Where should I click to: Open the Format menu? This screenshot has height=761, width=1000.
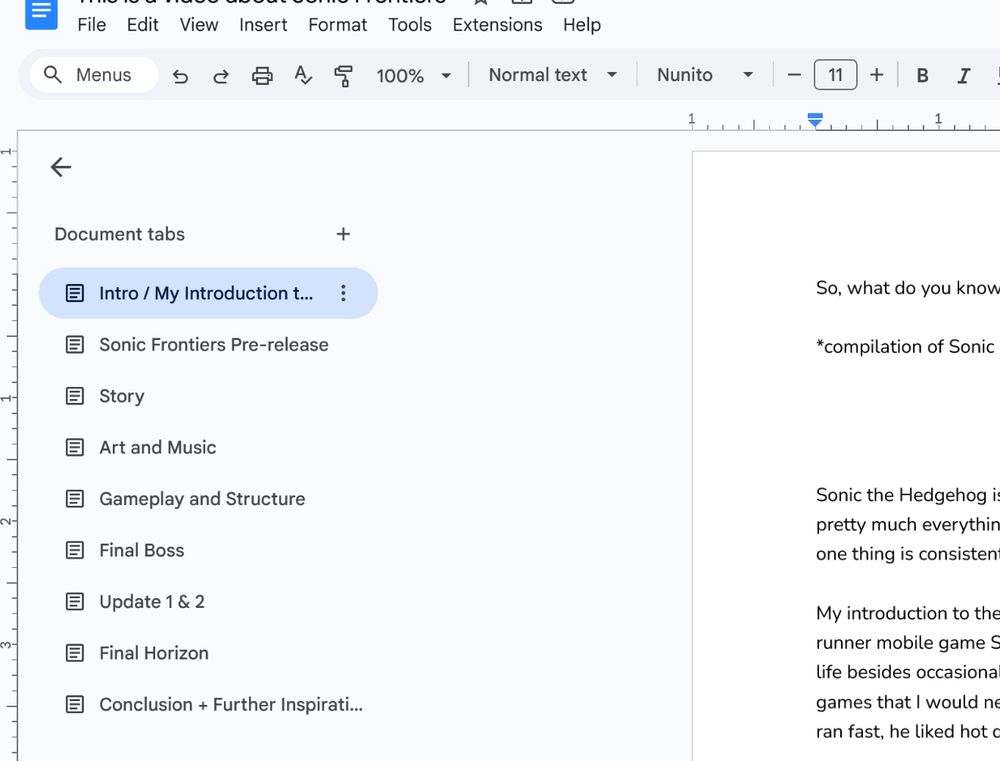[x=337, y=25]
